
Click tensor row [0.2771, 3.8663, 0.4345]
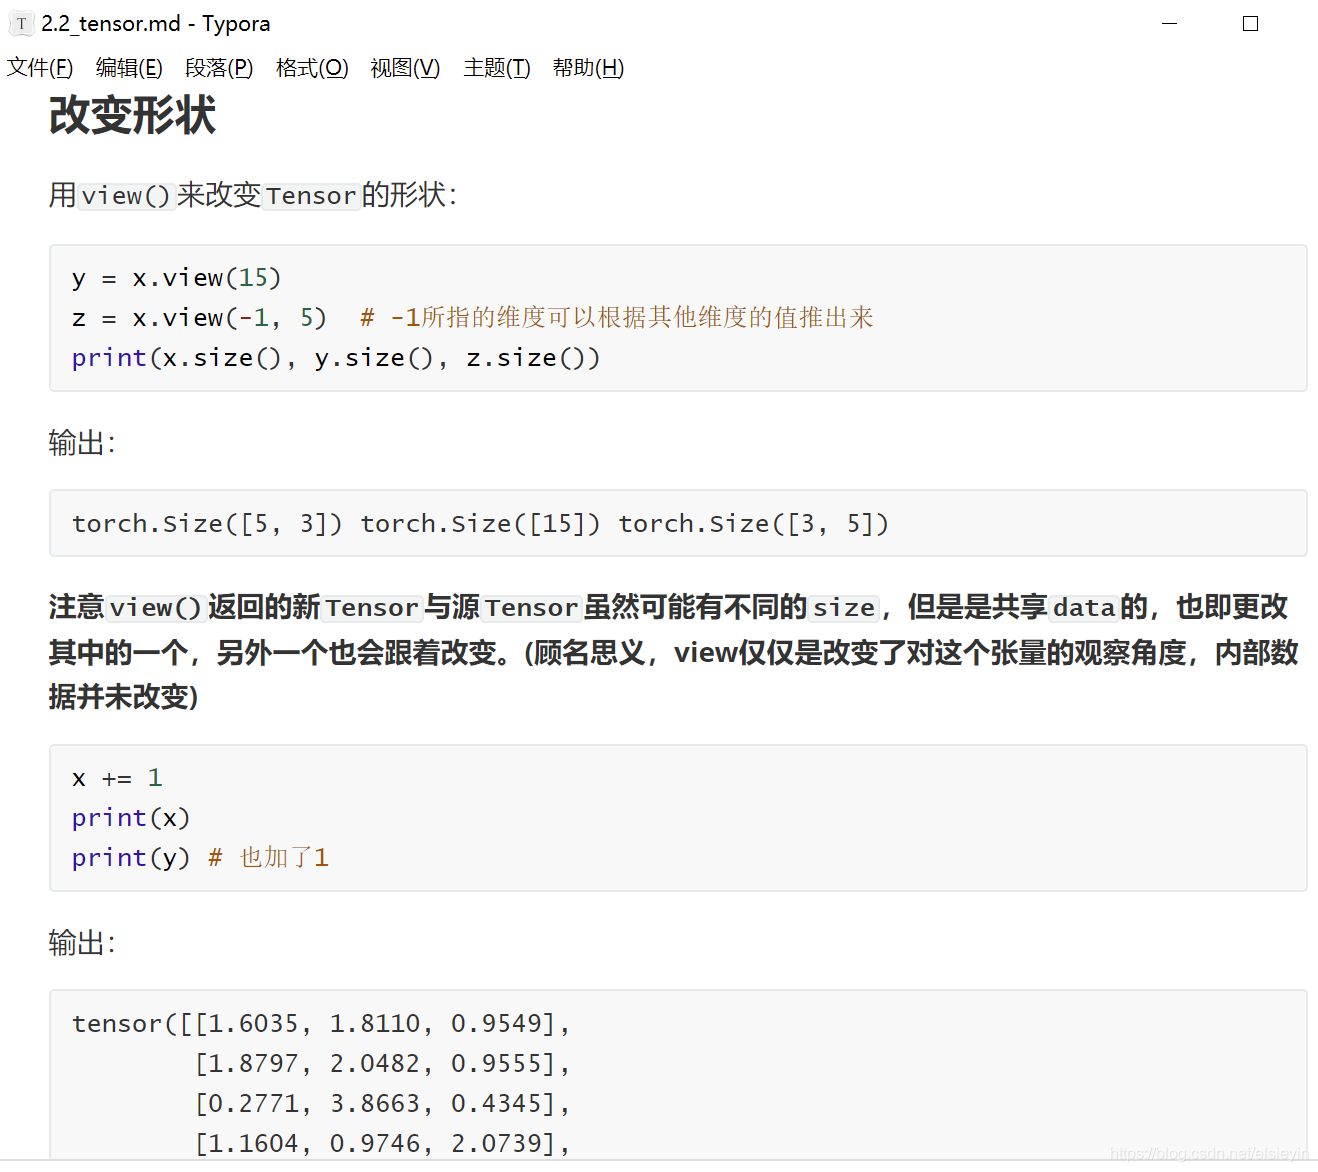383,1104
